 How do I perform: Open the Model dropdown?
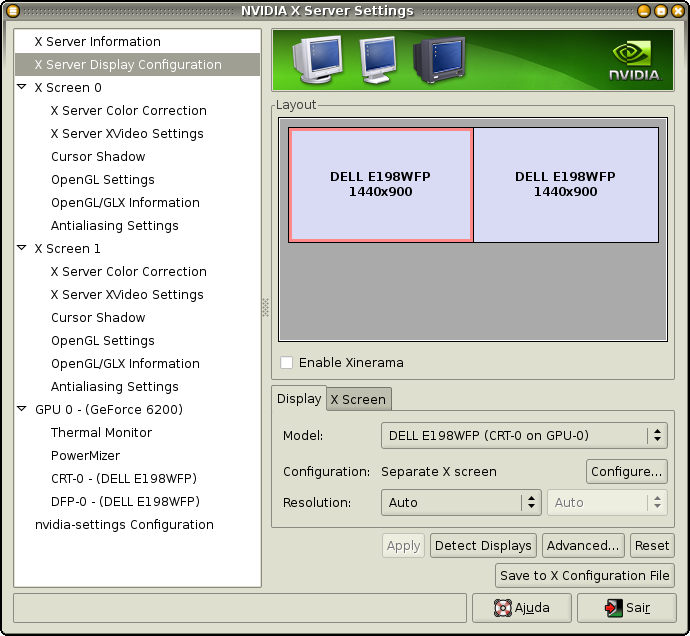pyautogui.click(x=524, y=436)
